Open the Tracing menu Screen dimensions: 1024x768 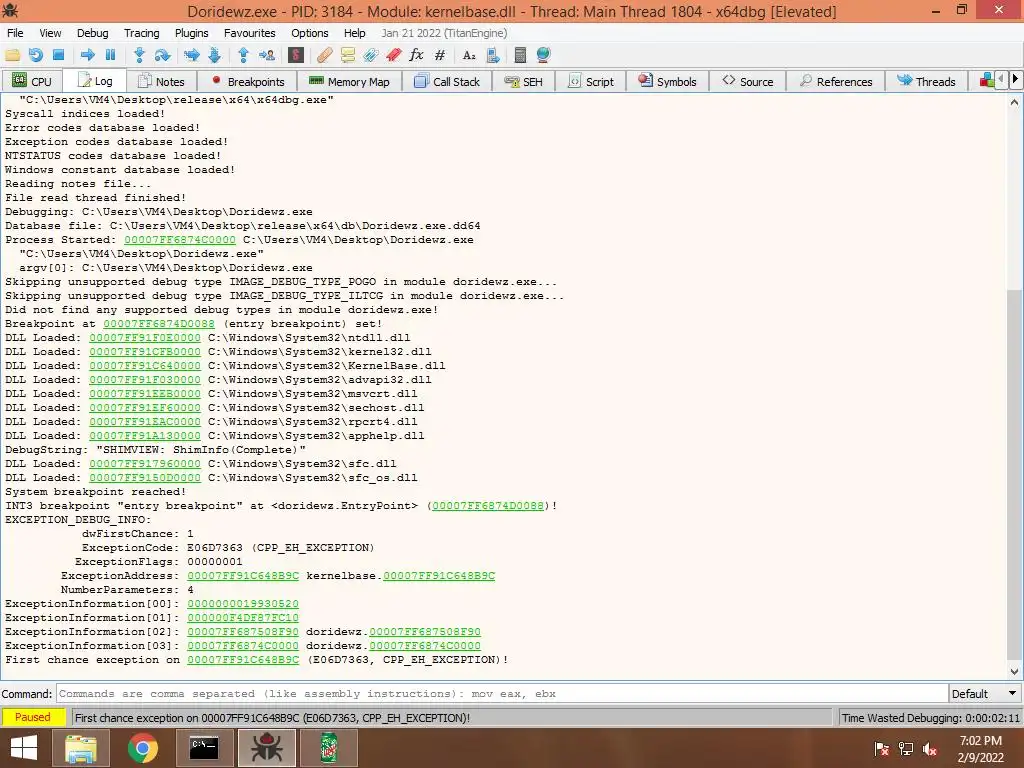tap(142, 33)
